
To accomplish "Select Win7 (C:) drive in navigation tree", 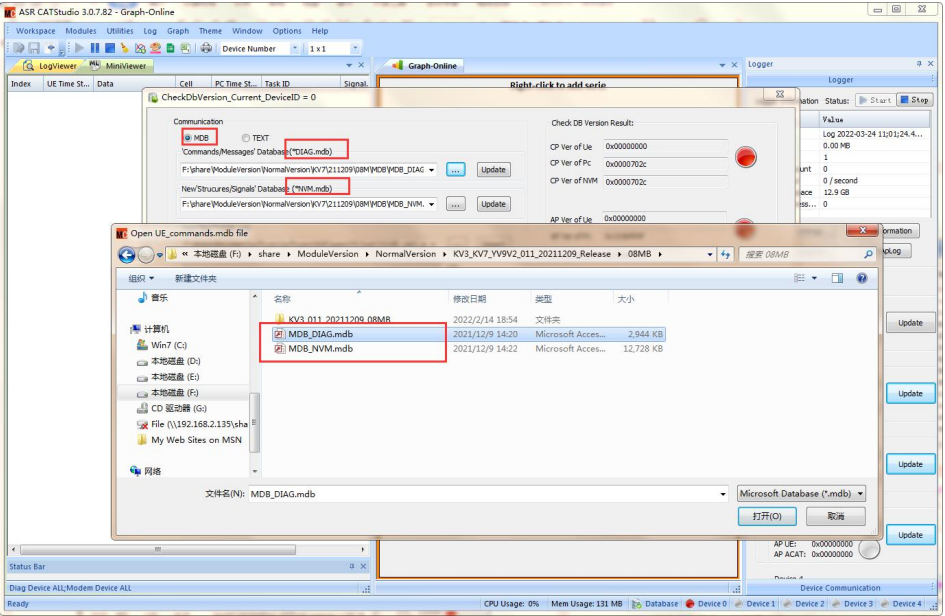I will pos(168,345).
